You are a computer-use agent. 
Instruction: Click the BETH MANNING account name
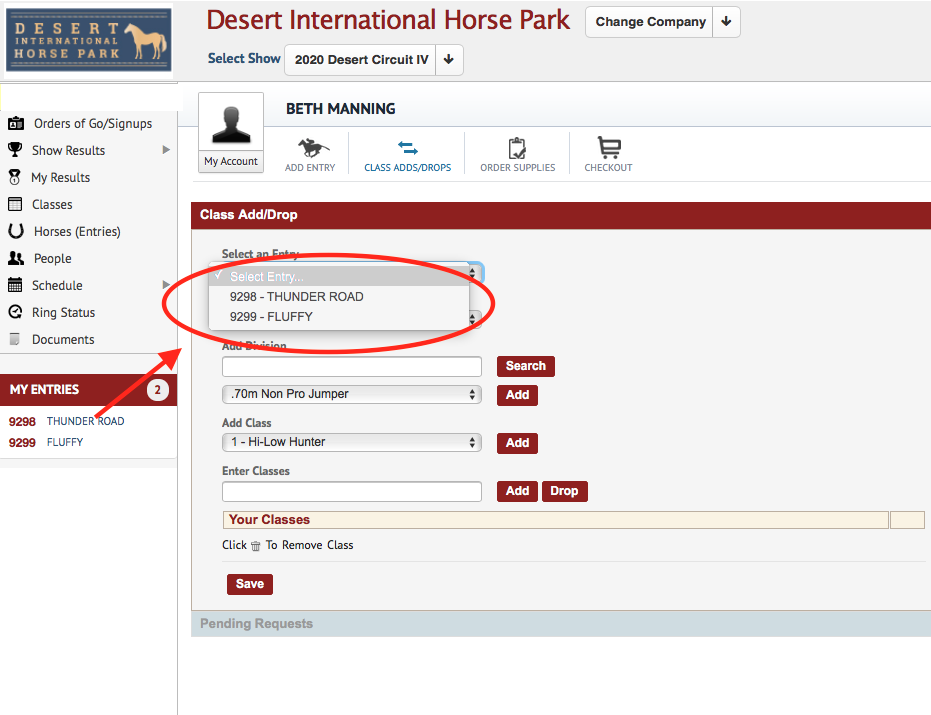point(341,109)
